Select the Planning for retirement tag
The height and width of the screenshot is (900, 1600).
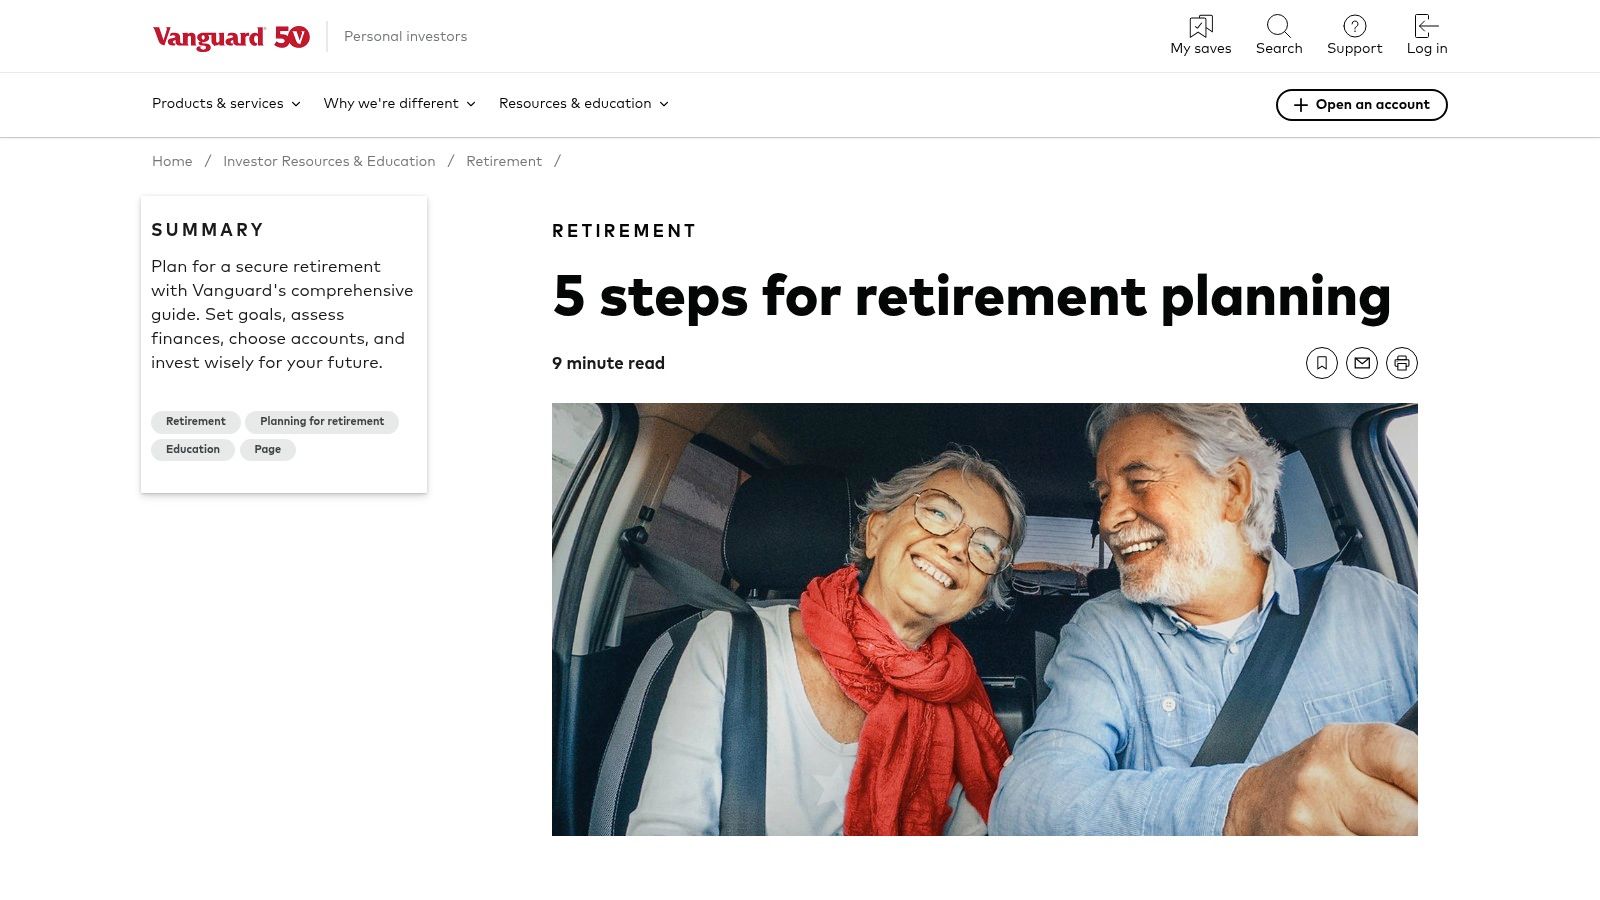pos(321,421)
